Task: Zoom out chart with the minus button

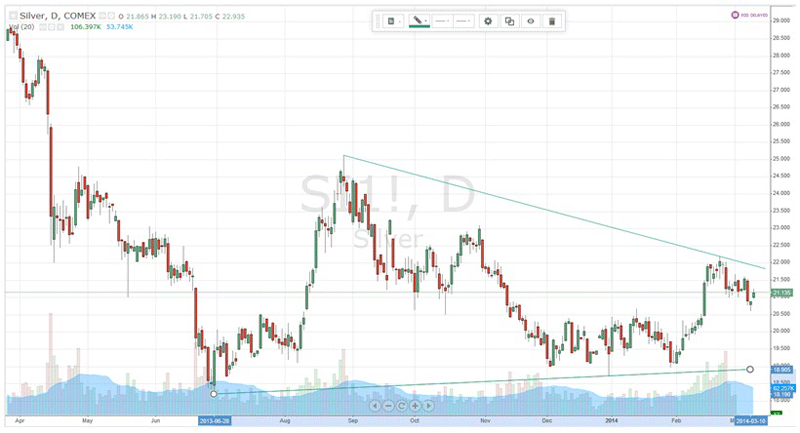Action: tap(388, 406)
